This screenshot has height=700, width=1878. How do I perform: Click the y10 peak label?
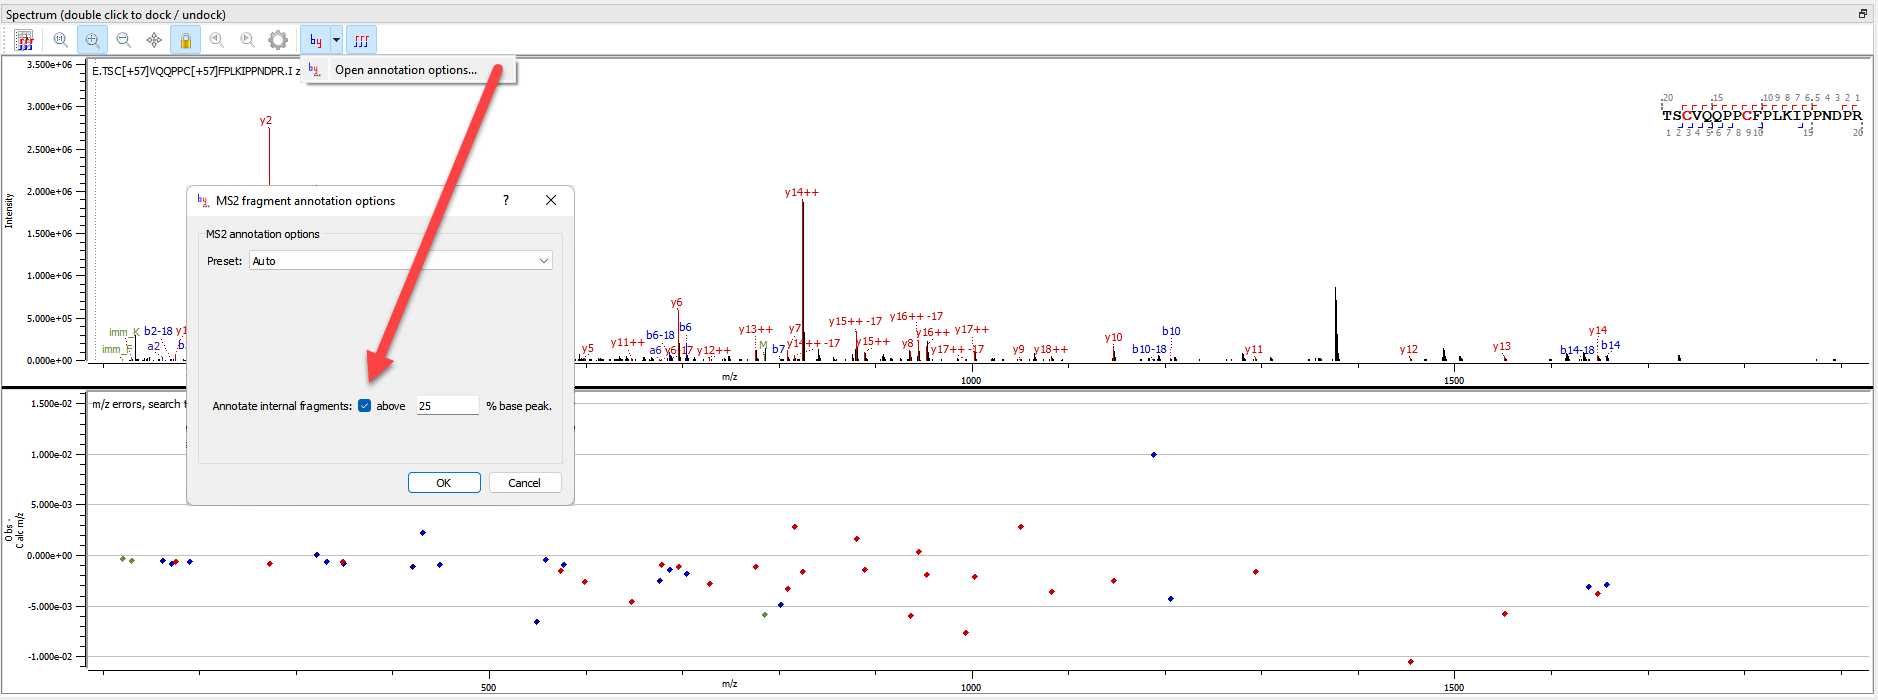coord(1113,337)
